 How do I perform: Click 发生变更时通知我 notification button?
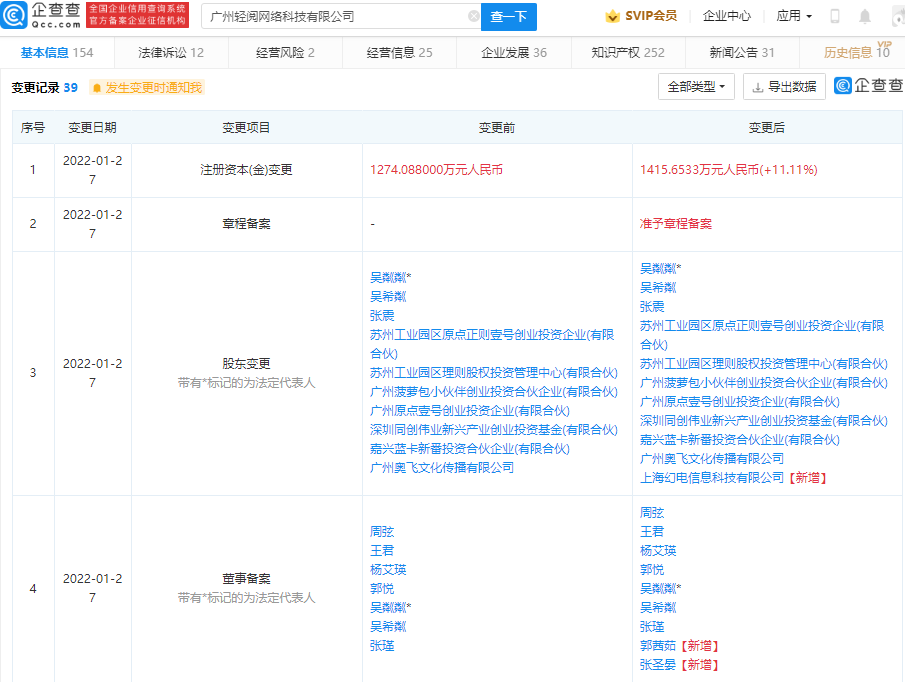click(x=147, y=88)
